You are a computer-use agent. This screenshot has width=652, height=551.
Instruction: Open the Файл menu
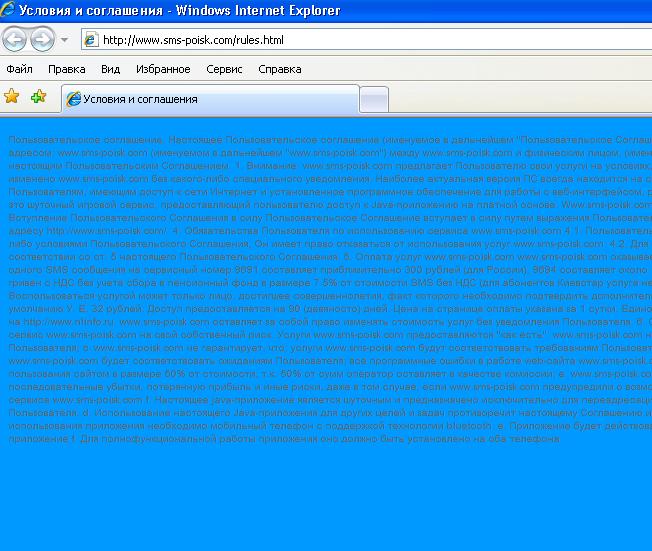(x=20, y=69)
